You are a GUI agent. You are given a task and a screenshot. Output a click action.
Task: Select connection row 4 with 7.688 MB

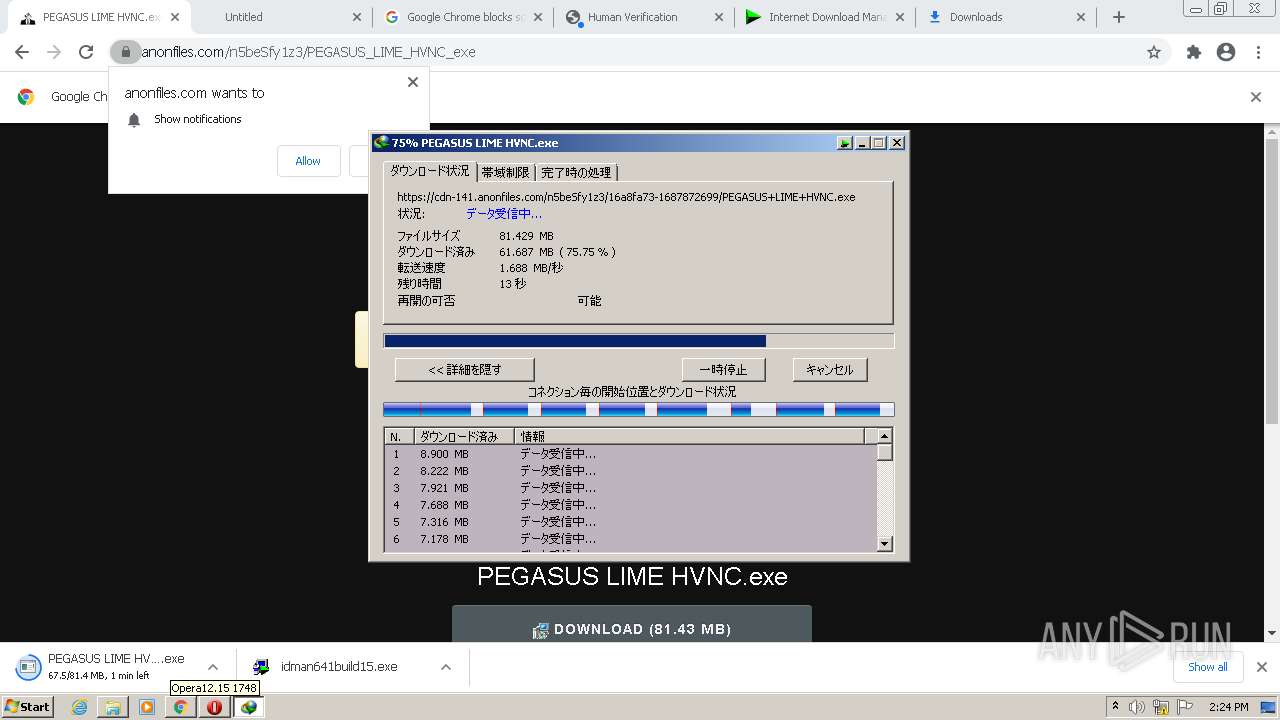click(631, 505)
